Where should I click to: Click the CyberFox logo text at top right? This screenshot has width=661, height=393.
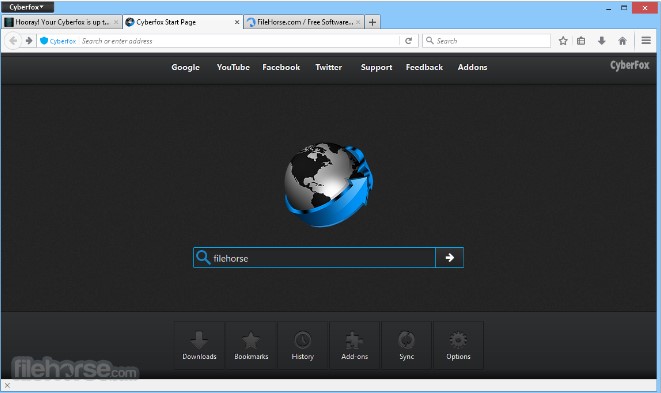630,65
